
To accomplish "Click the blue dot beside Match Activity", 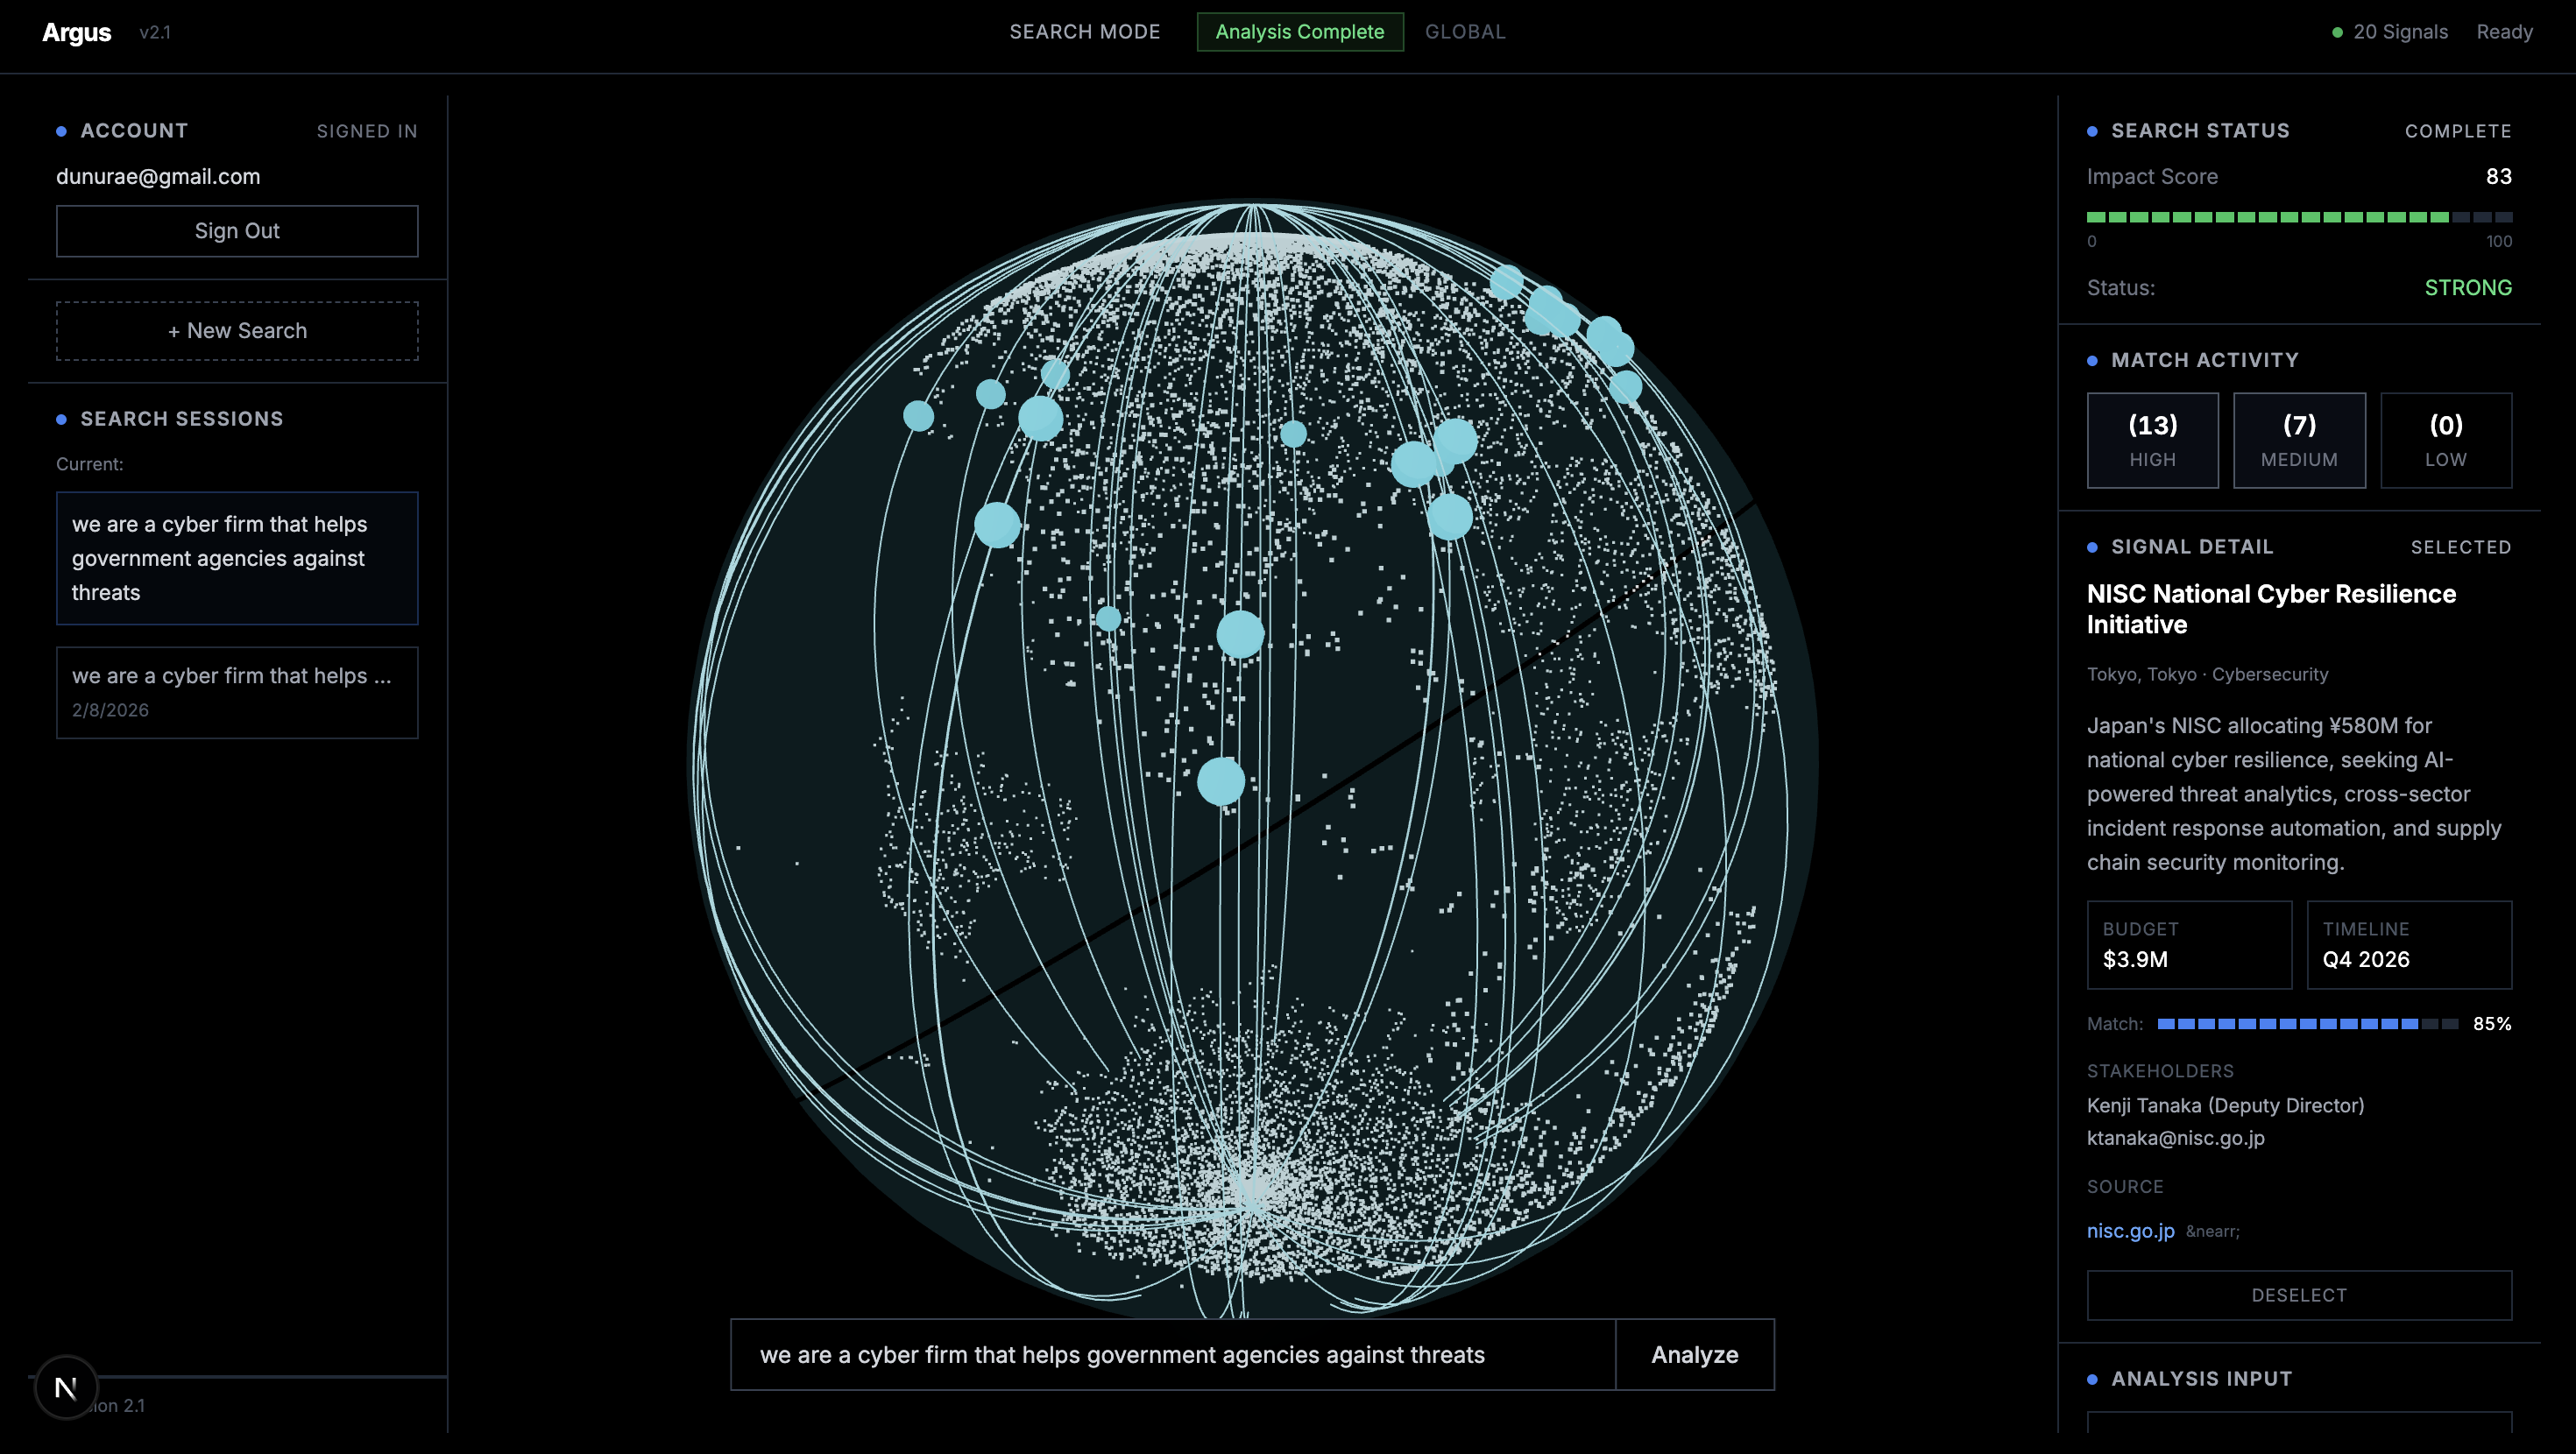I will [2092, 360].
